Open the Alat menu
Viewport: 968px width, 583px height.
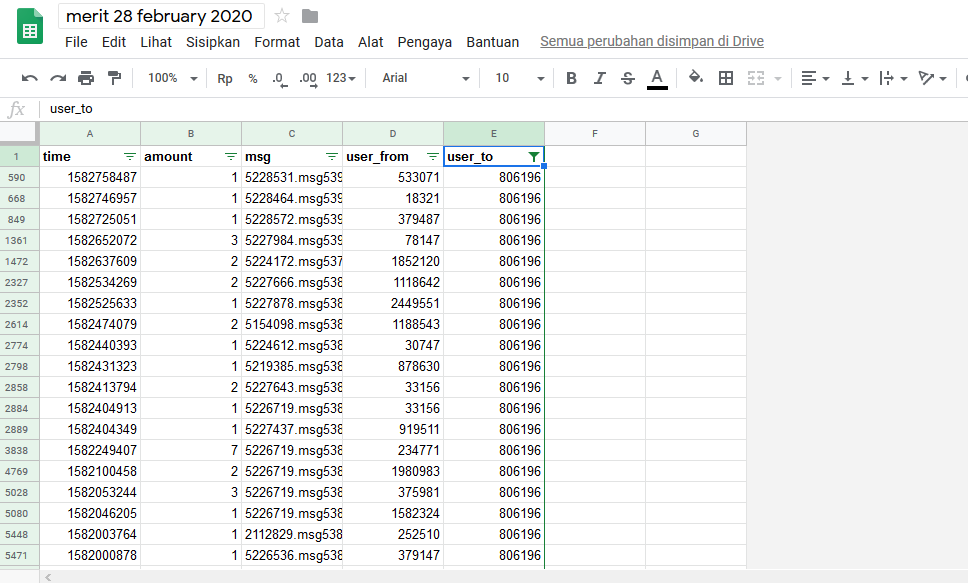pos(370,42)
